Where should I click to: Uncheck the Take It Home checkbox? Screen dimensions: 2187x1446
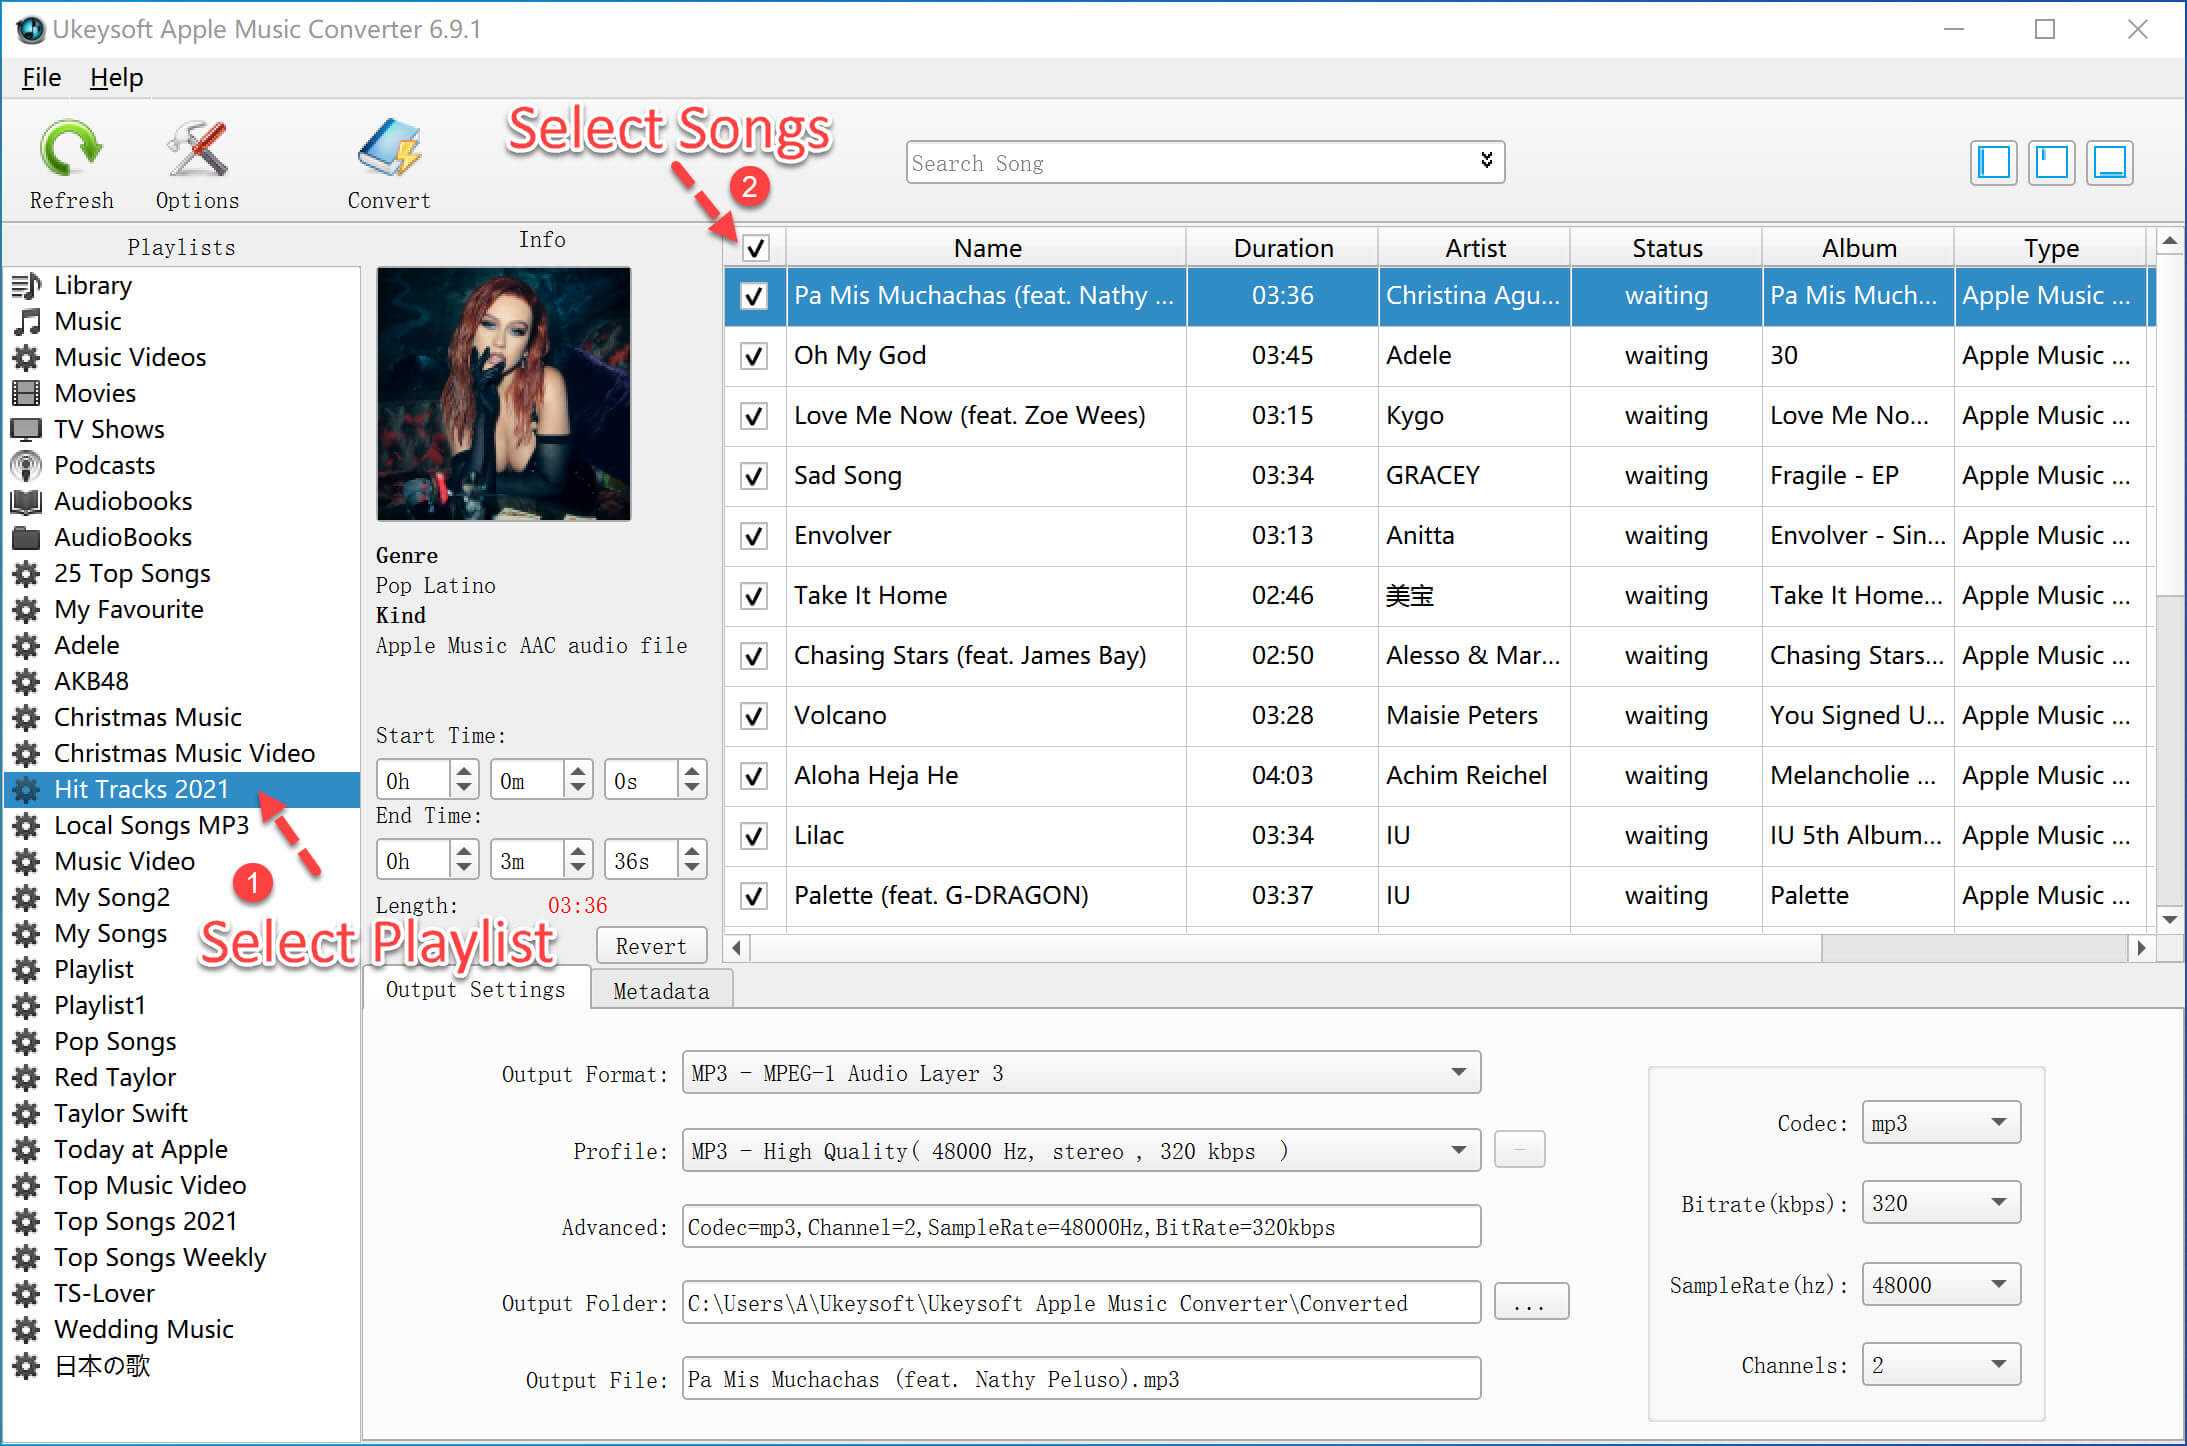coord(754,596)
